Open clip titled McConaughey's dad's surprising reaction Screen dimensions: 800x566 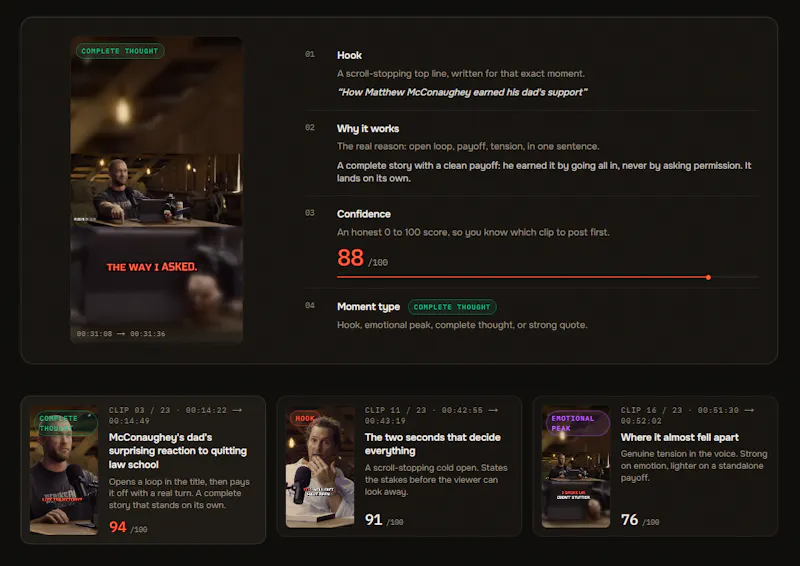coord(178,451)
